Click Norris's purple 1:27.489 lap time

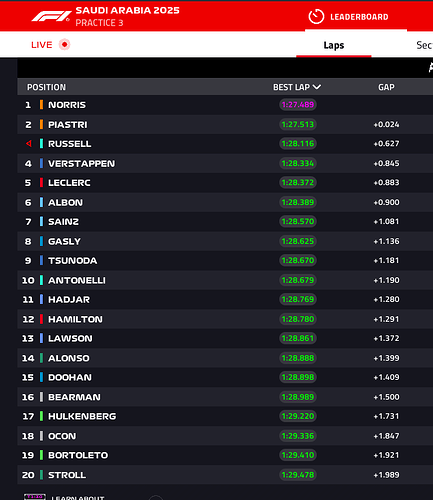click(298, 105)
